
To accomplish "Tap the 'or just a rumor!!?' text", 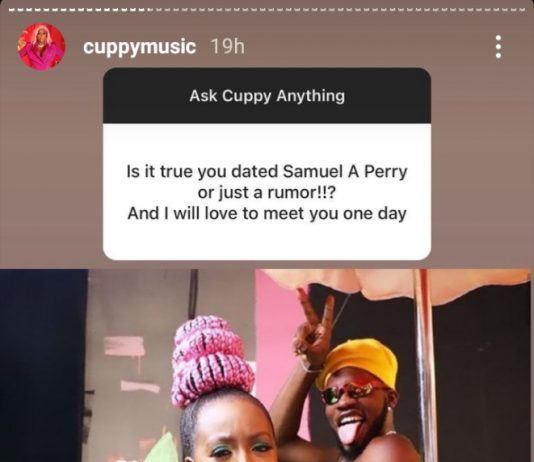I will coord(267,193).
